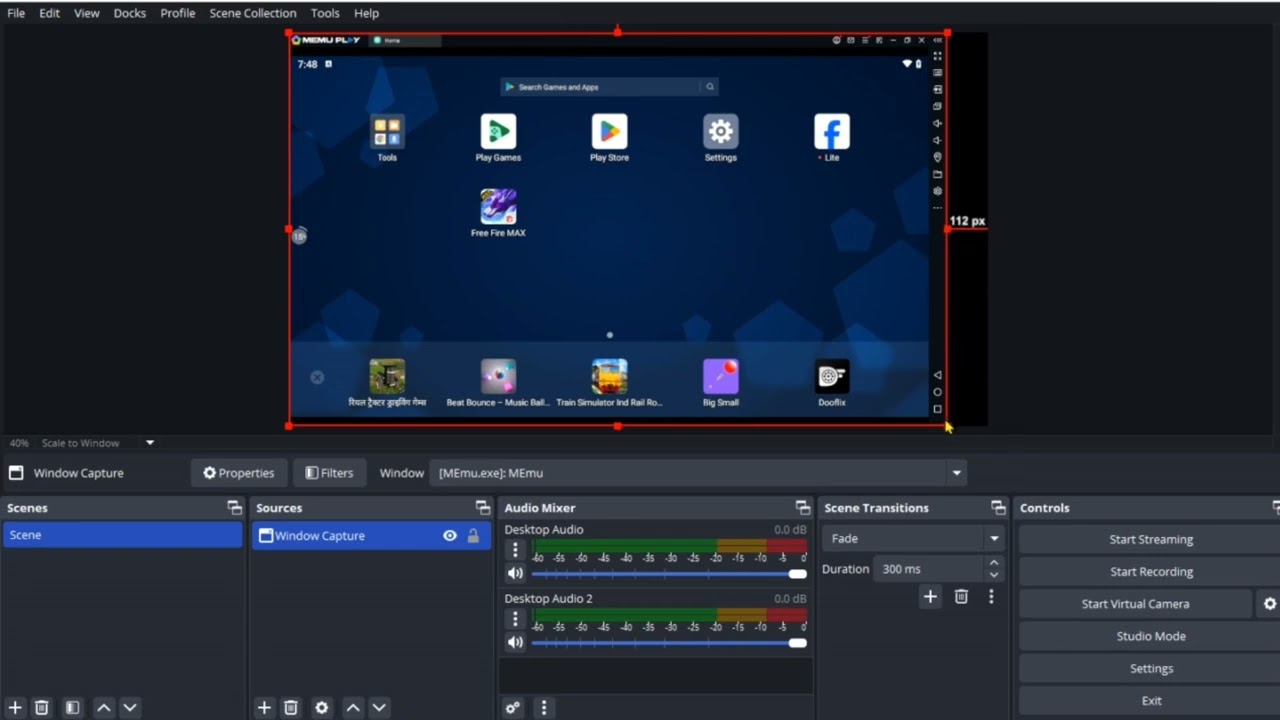Add a configurable scene transition
Screen dimensions: 1280x720
click(x=930, y=596)
